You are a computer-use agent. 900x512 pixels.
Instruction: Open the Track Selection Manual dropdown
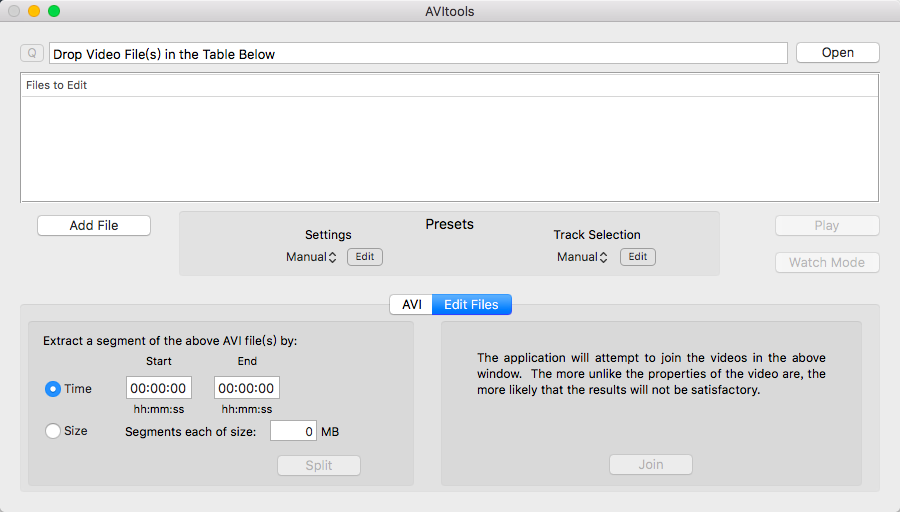click(582, 257)
